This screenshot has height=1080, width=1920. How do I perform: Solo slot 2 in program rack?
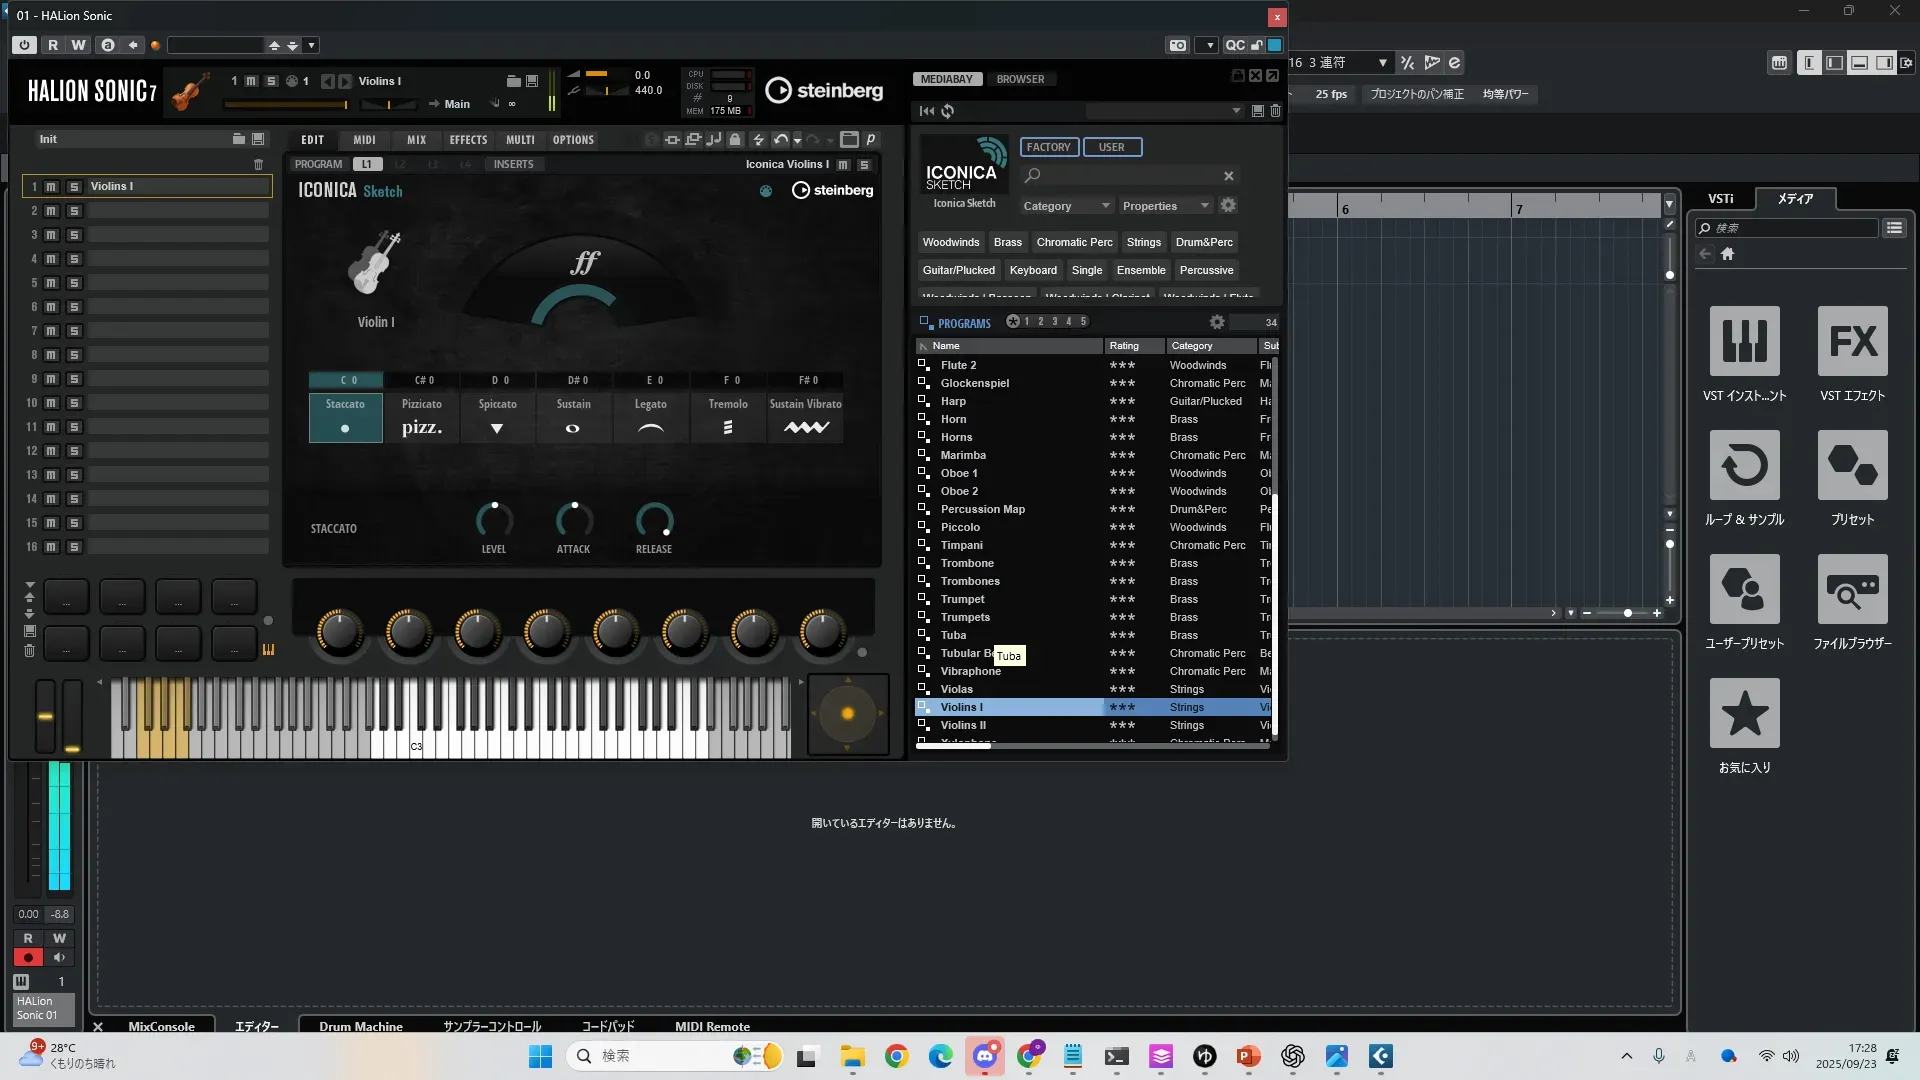[x=74, y=211]
